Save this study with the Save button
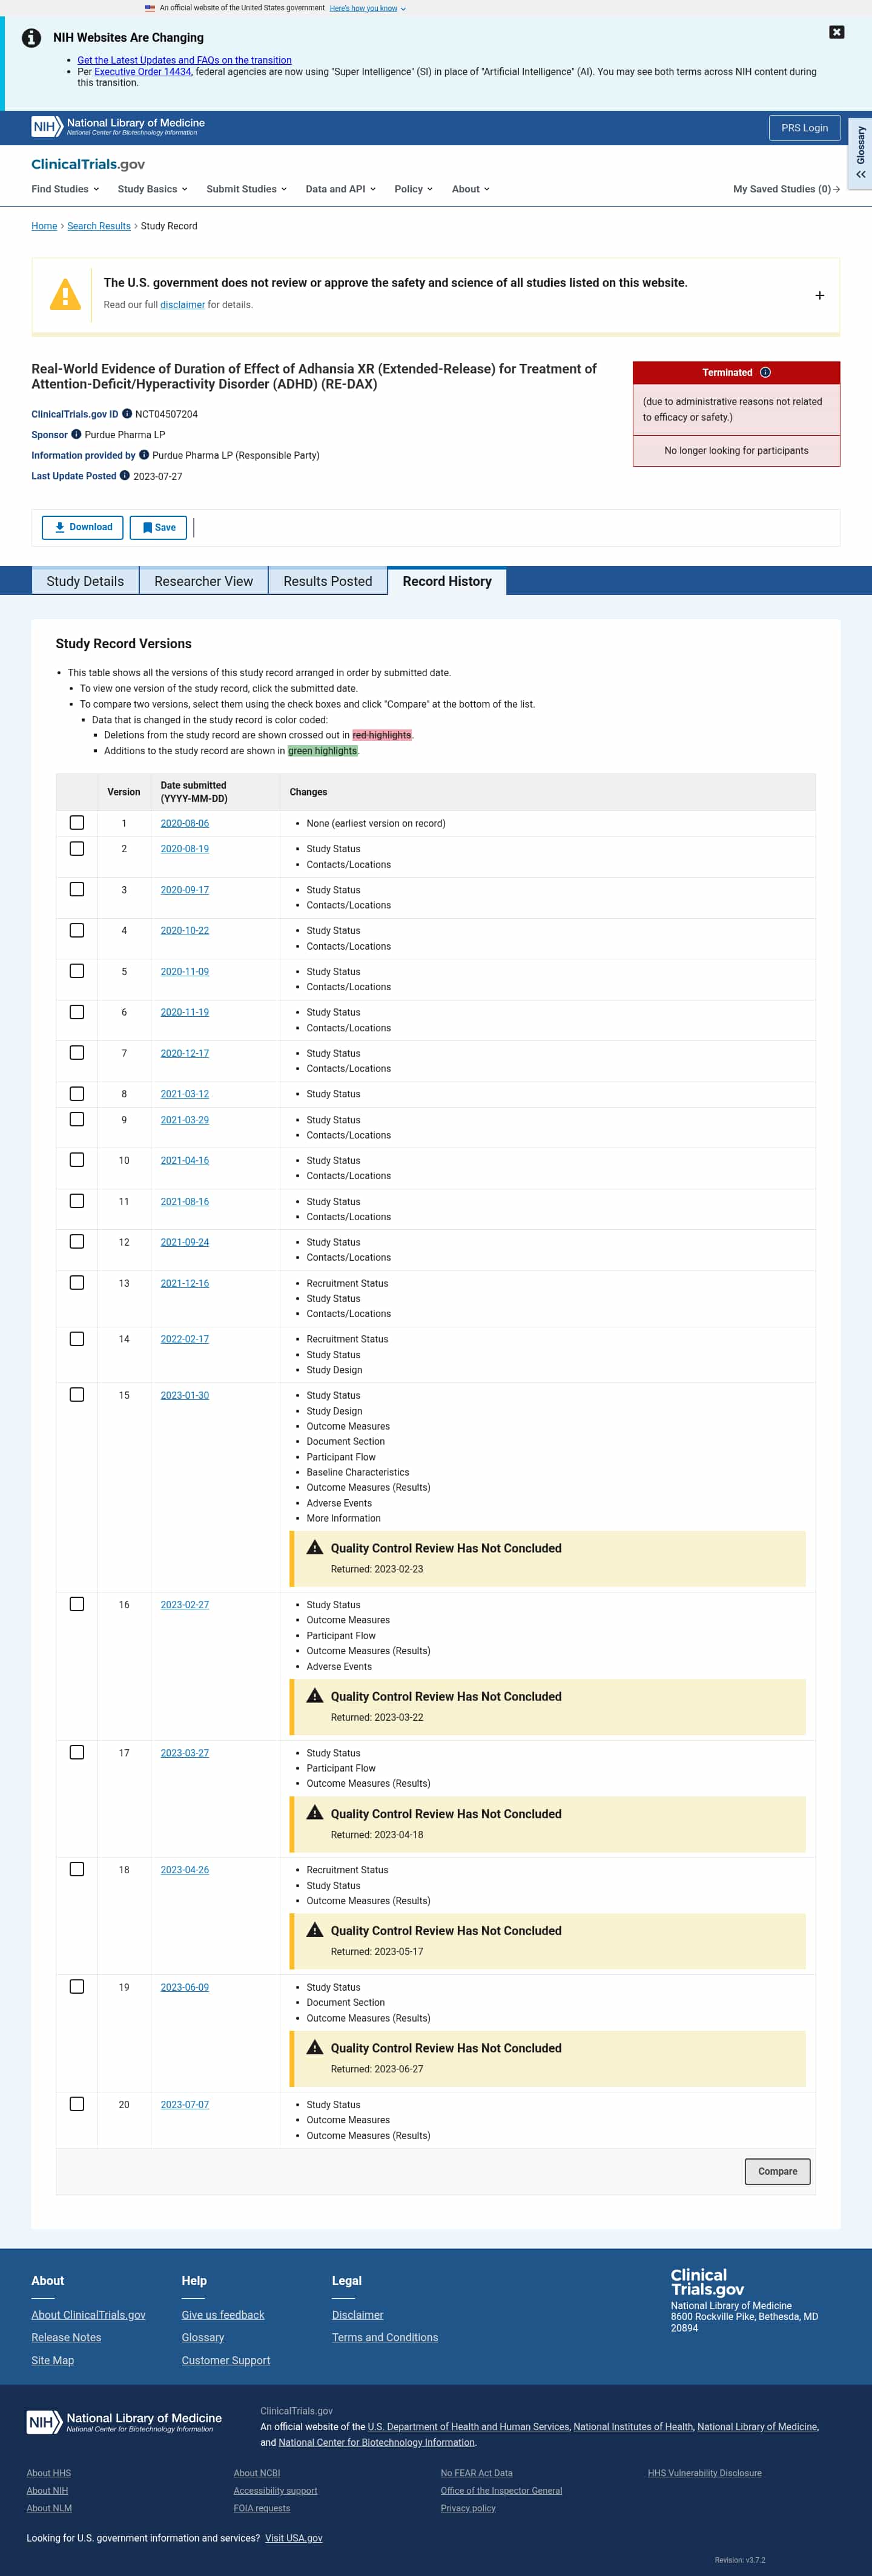This screenshot has height=2576, width=872. (158, 527)
